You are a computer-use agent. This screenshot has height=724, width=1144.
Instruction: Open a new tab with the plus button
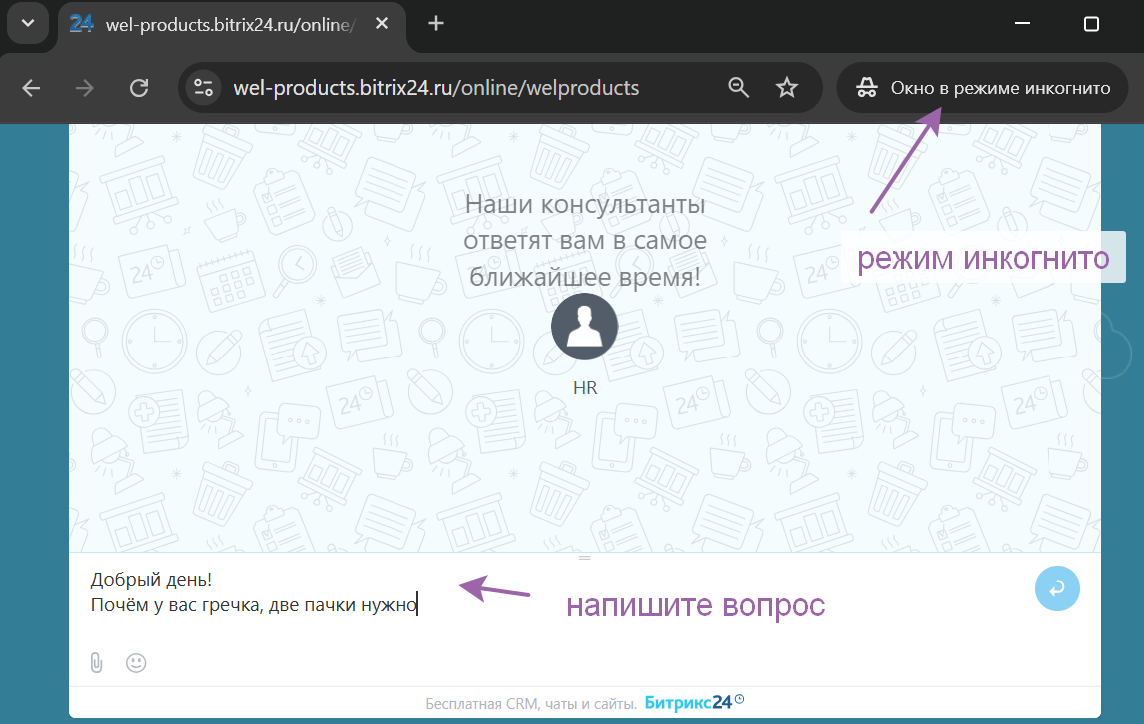(435, 22)
